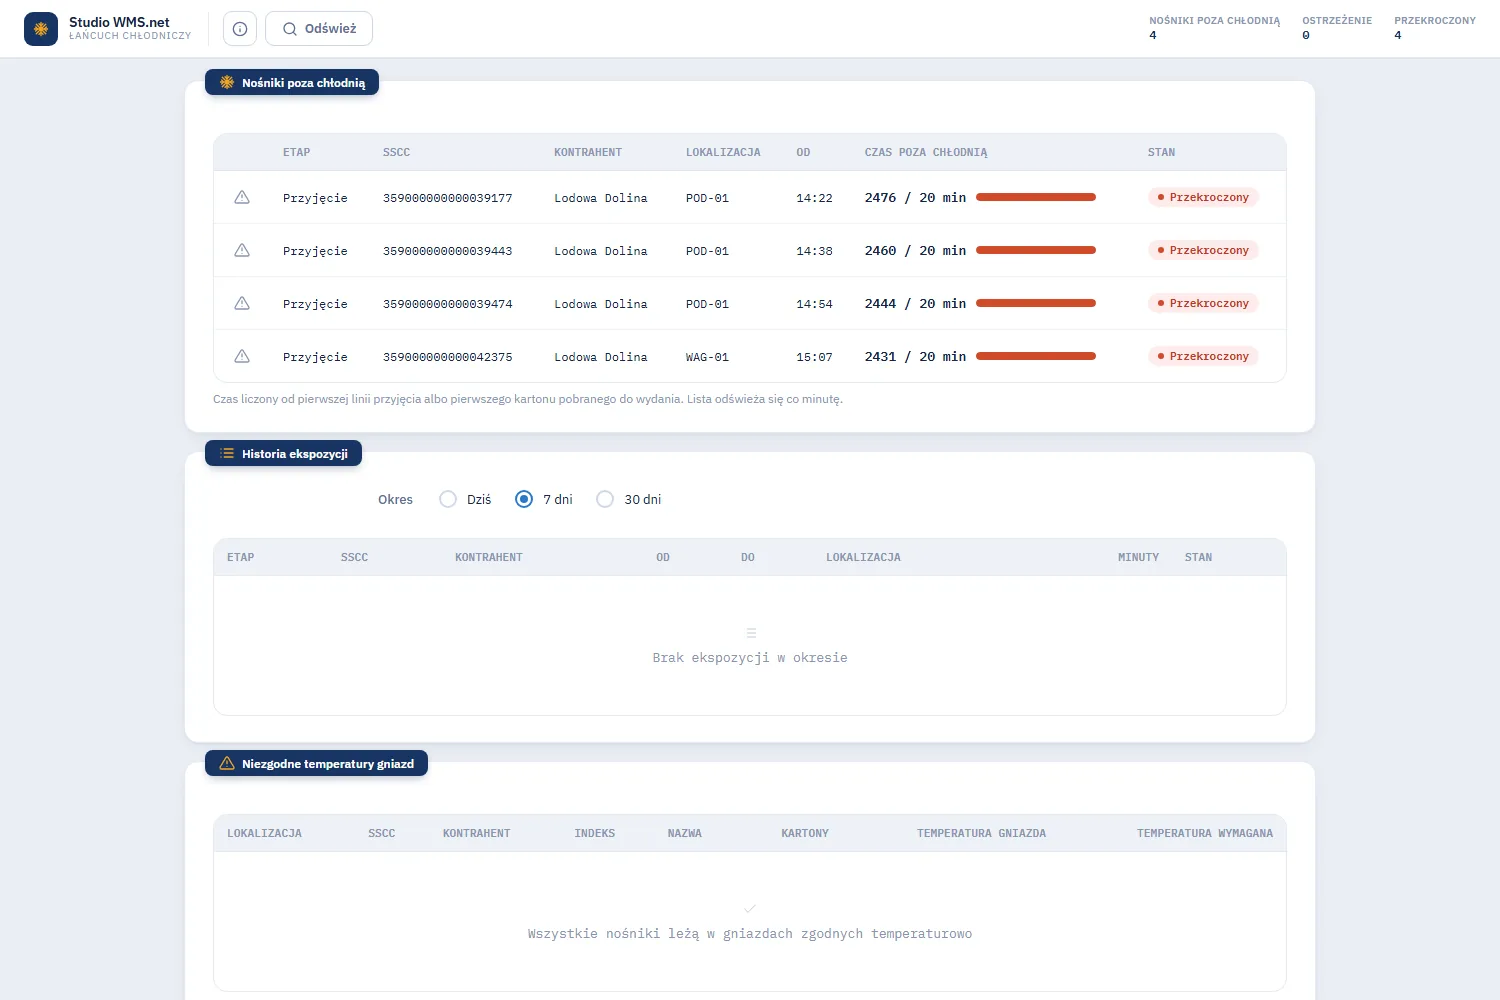Click the Ostrzeżenie counter in top bar
1500x1000 pixels.
1337,28
